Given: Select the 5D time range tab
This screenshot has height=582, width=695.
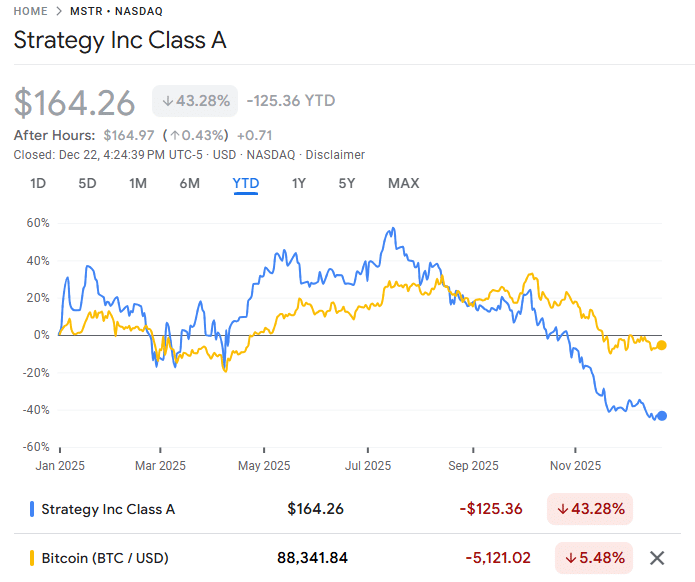Looking at the screenshot, I should point(88,183).
